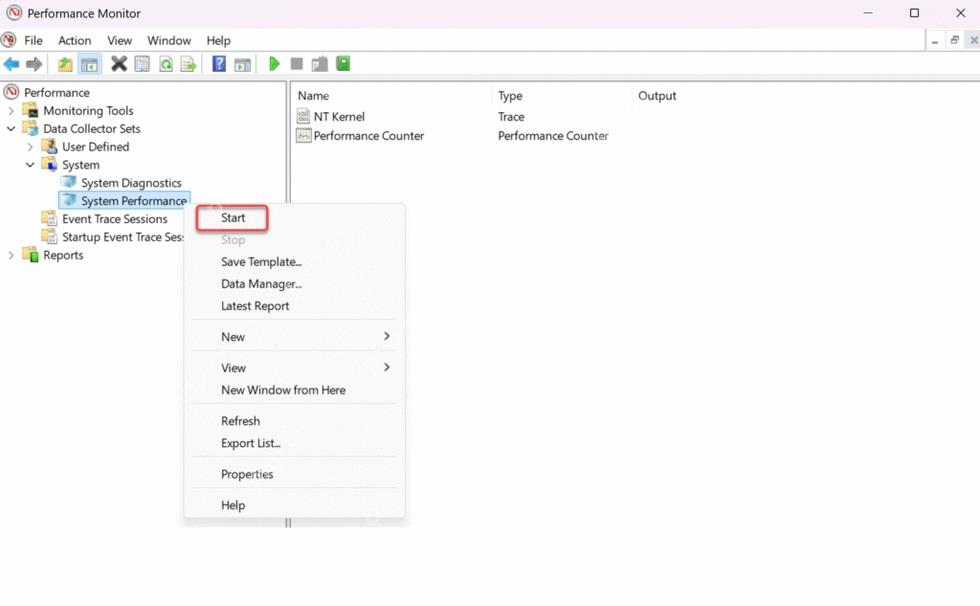The width and height of the screenshot is (980, 606).
Task: Expand the Monitoring Tools tree node
Action: [x=11, y=111]
